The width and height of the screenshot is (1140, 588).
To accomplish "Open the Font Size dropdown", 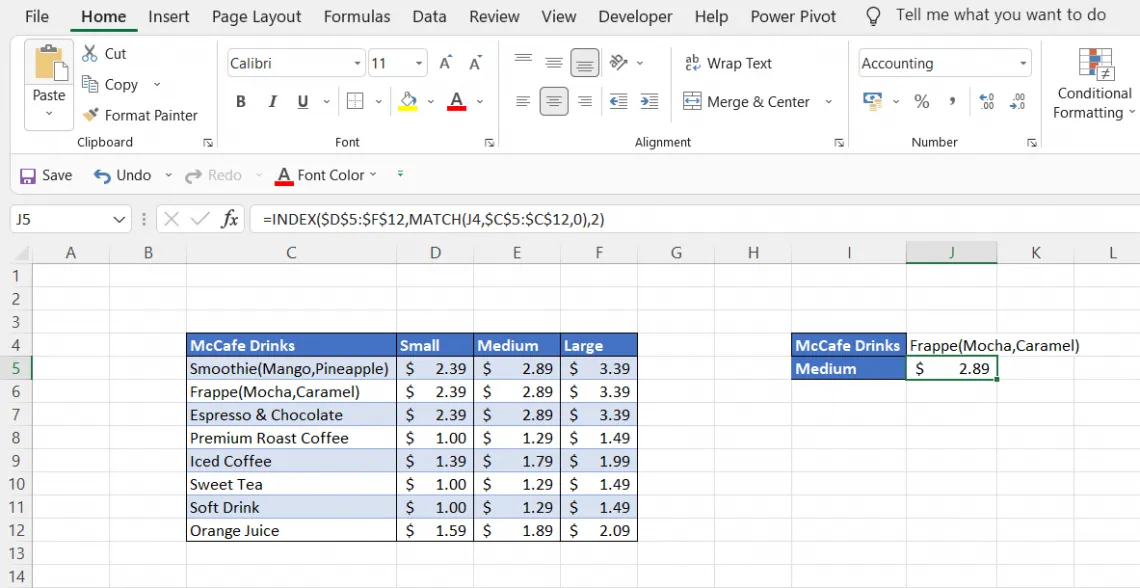I will [421, 62].
